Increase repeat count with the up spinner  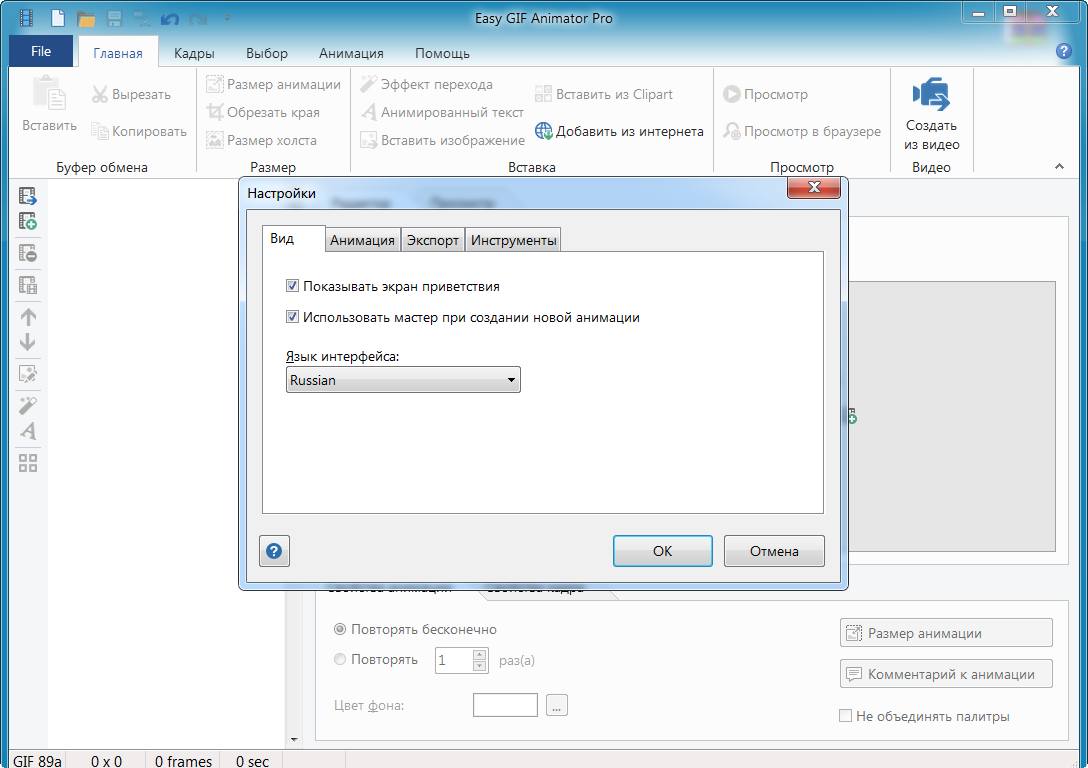click(x=479, y=655)
